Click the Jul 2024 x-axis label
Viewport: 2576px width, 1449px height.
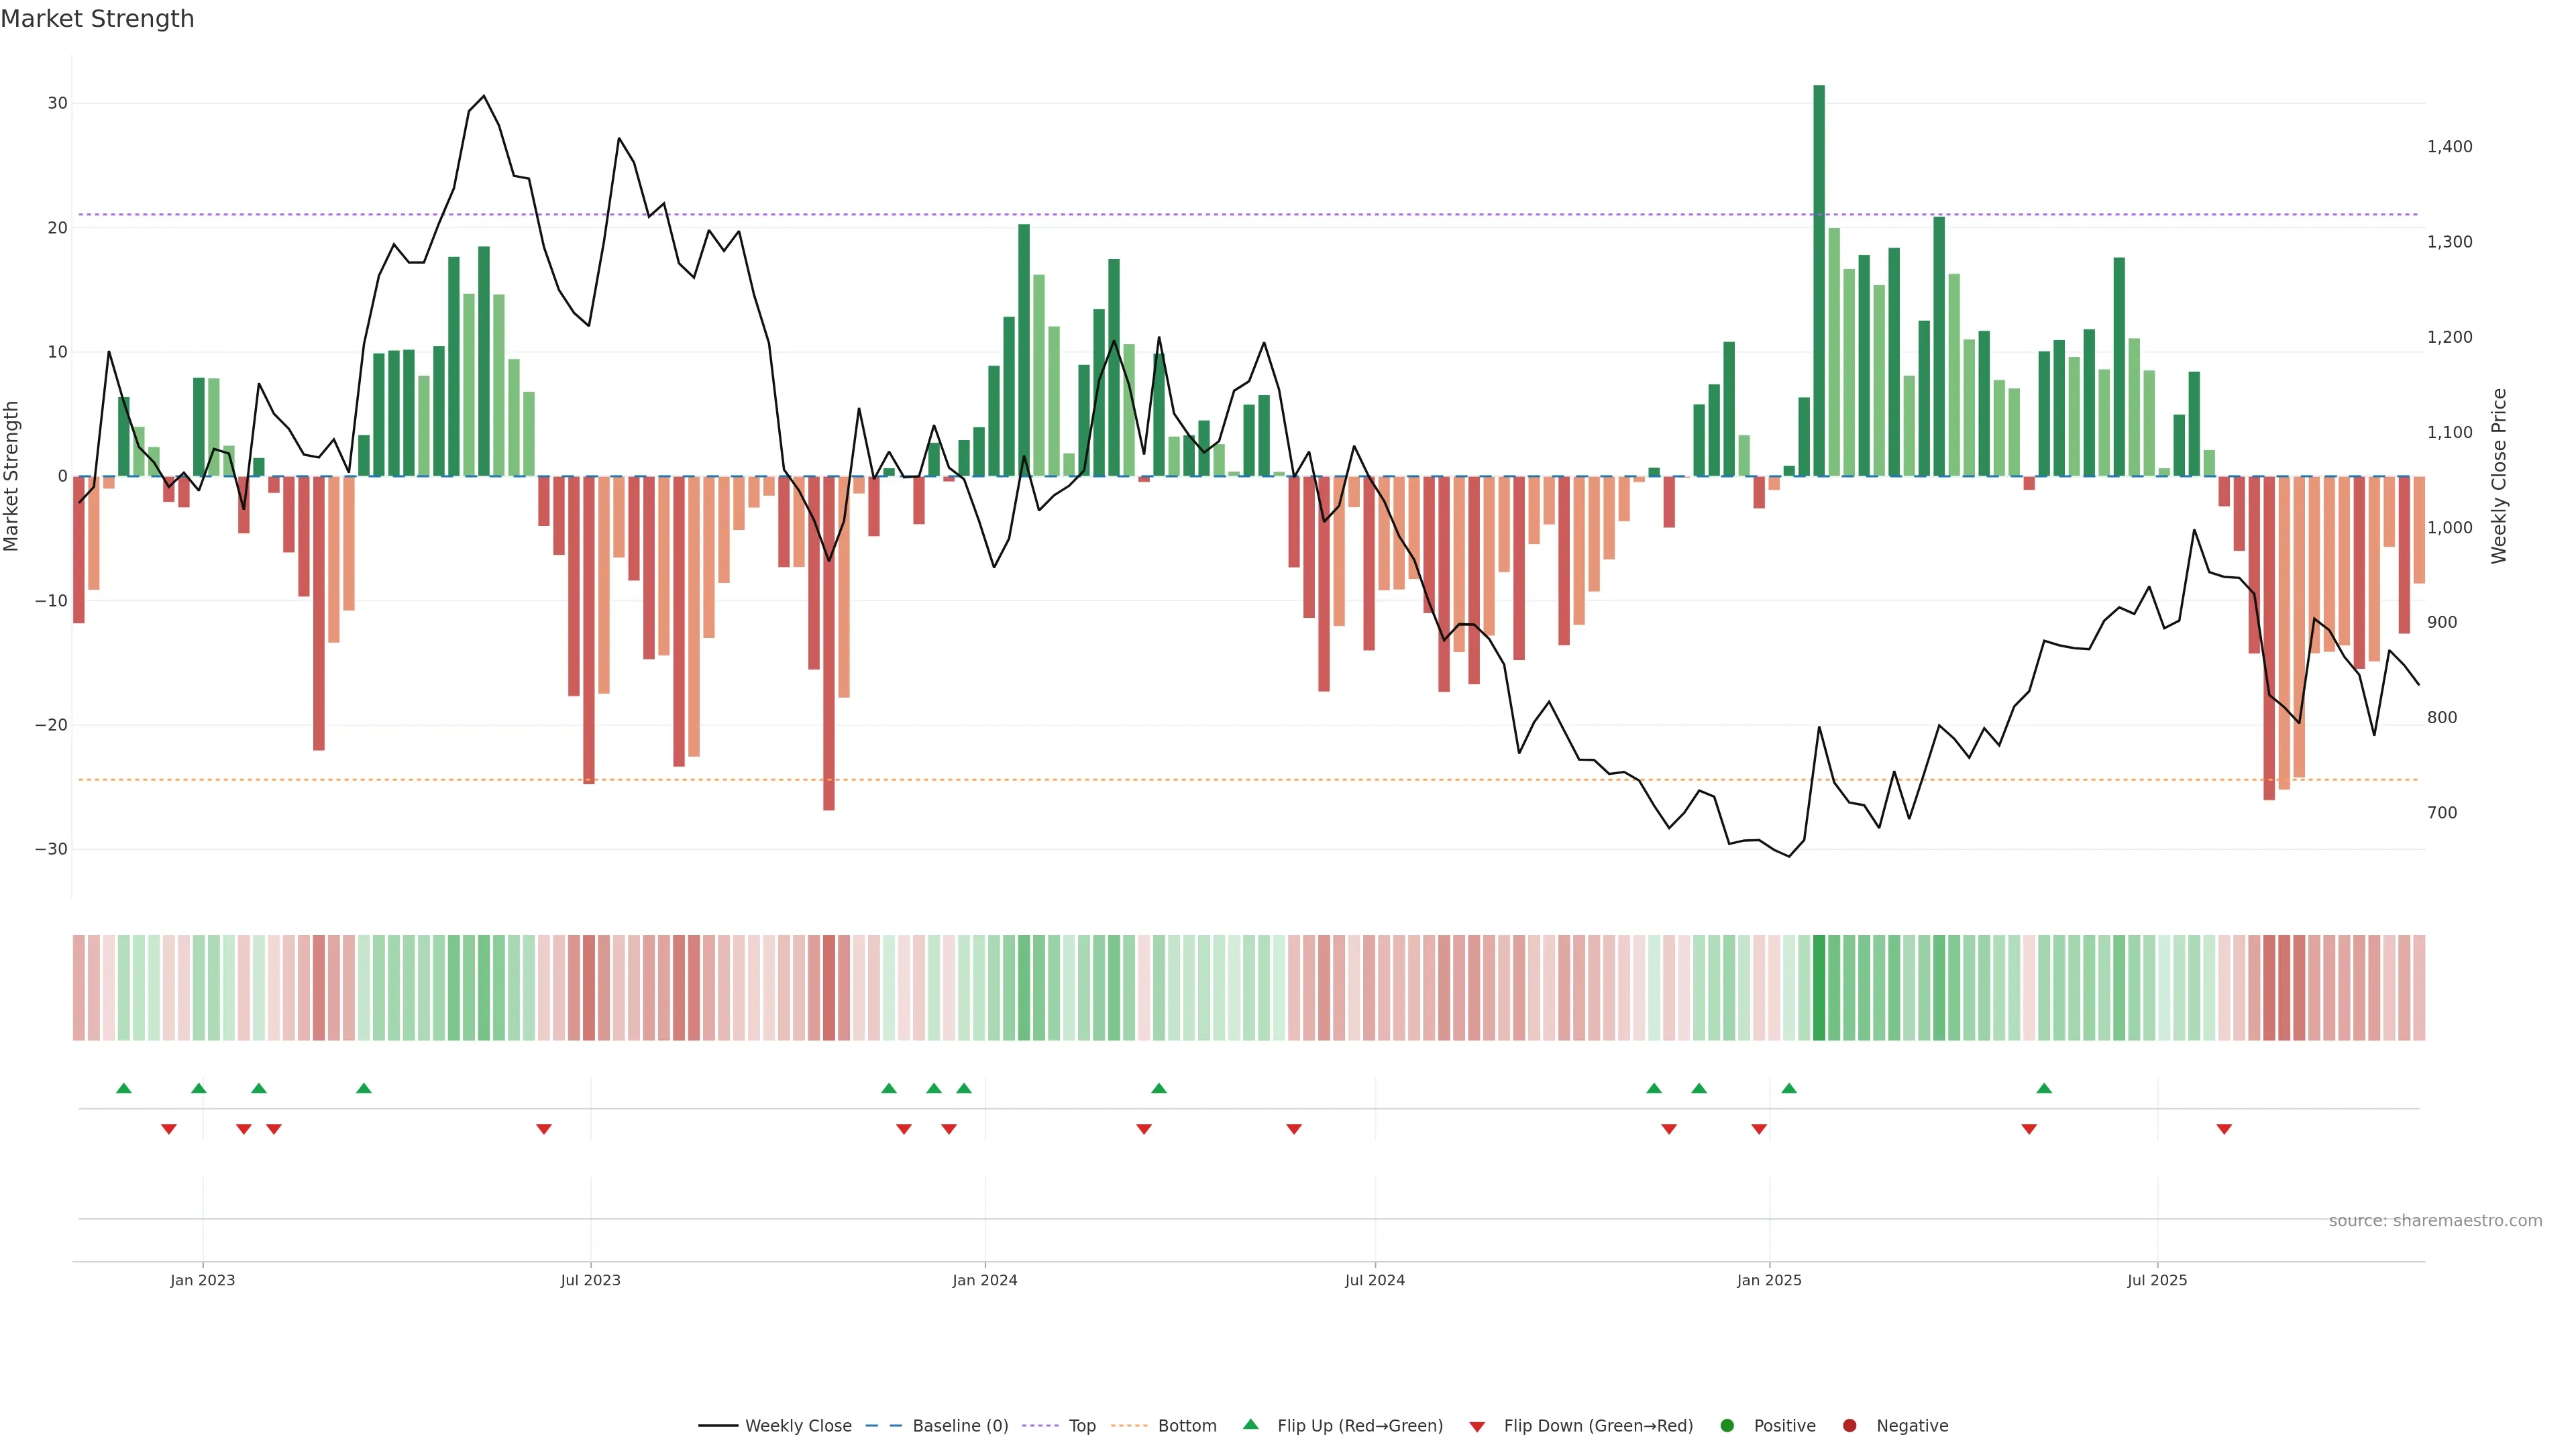(1374, 1280)
